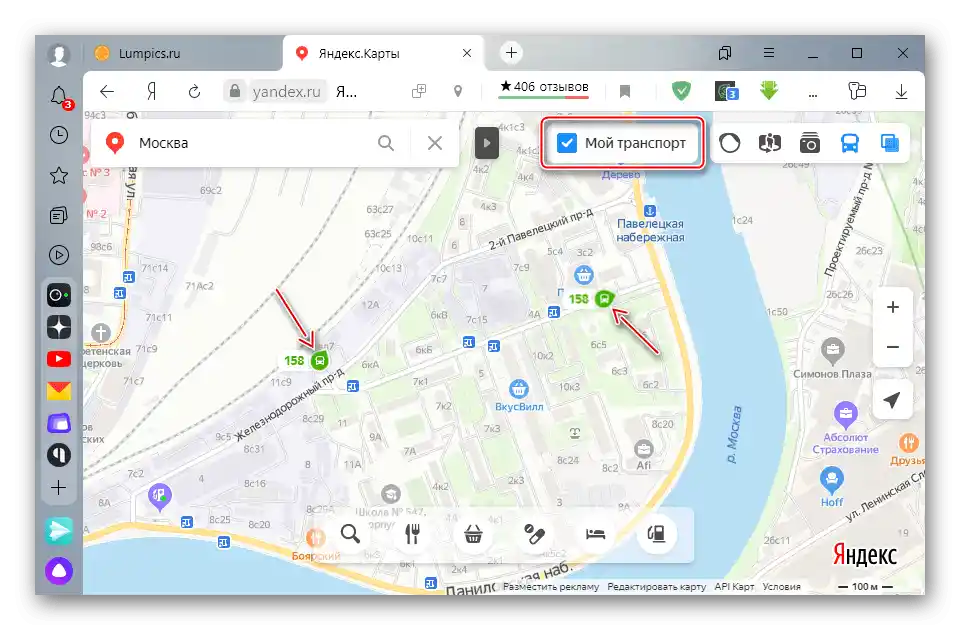
Task: Open Разместить рекламу link
Action: click(551, 587)
